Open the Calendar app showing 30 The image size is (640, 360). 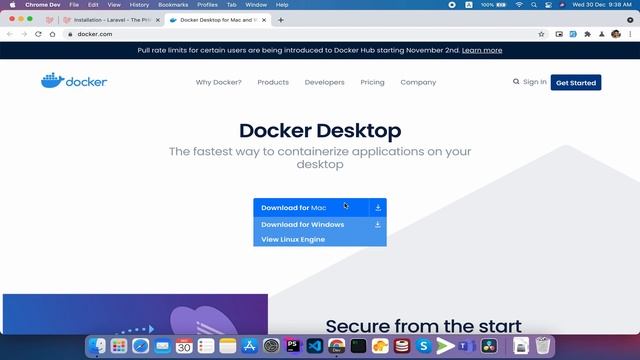pos(184,346)
